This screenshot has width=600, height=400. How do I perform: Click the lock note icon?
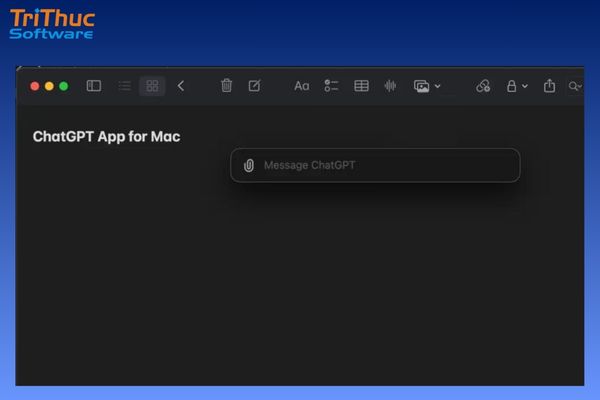511,86
